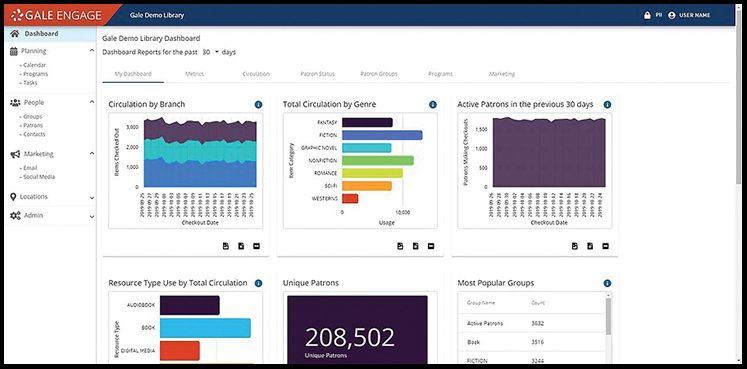Click the Locations pin icon
Viewport: 747px width, 369px height.
coord(13,197)
